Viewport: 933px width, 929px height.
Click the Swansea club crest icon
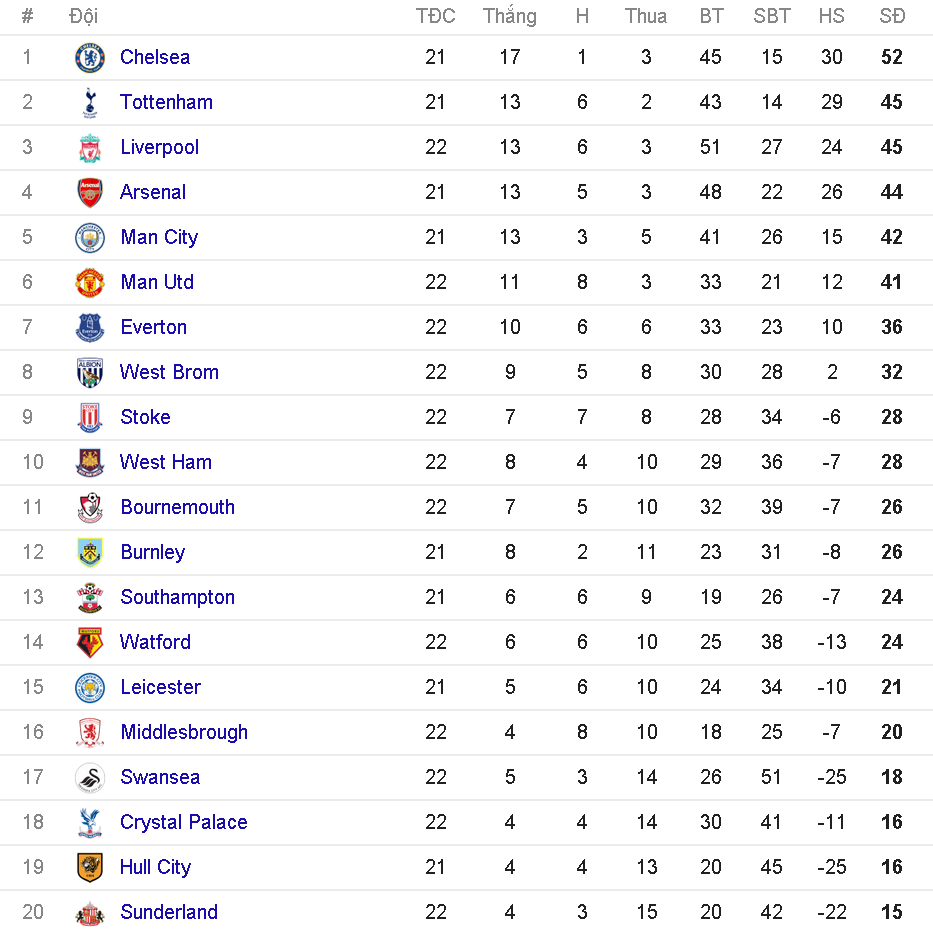(x=90, y=778)
